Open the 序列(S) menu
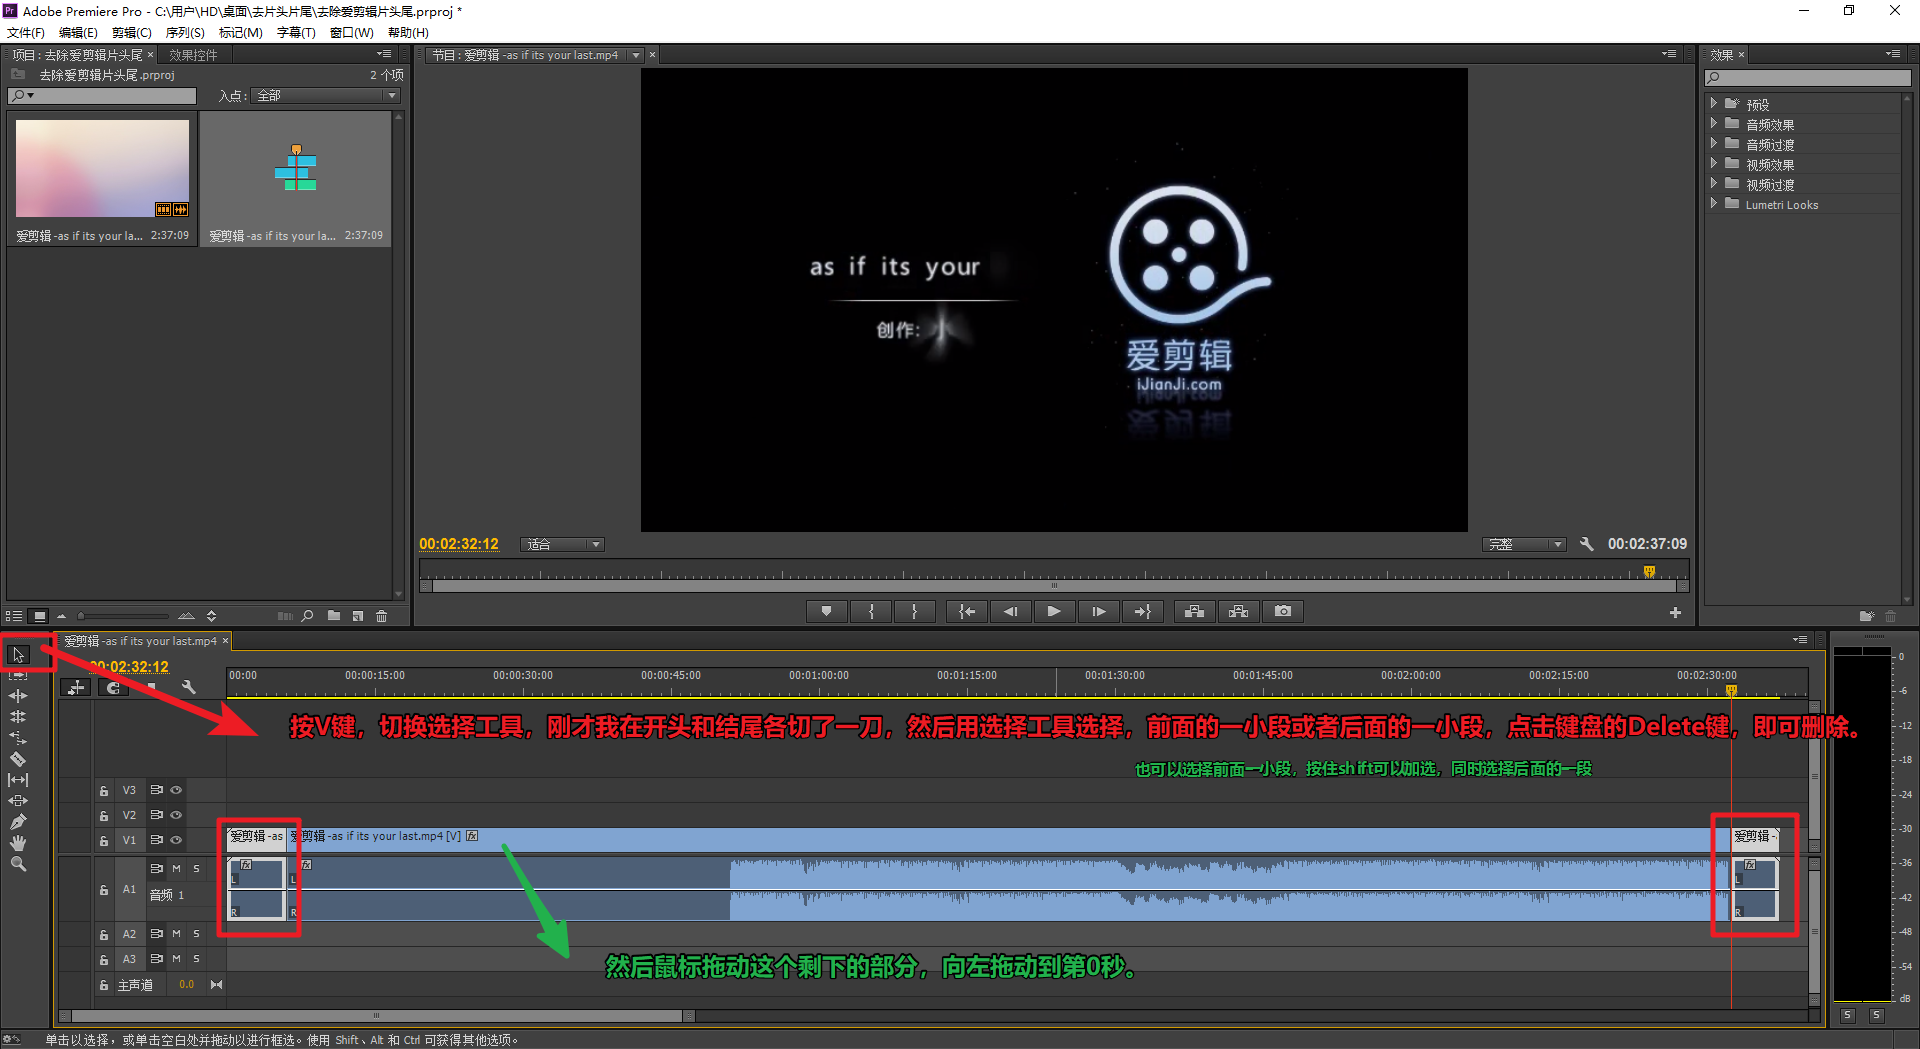The height and width of the screenshot is (1049, 1920). point(185,33)
